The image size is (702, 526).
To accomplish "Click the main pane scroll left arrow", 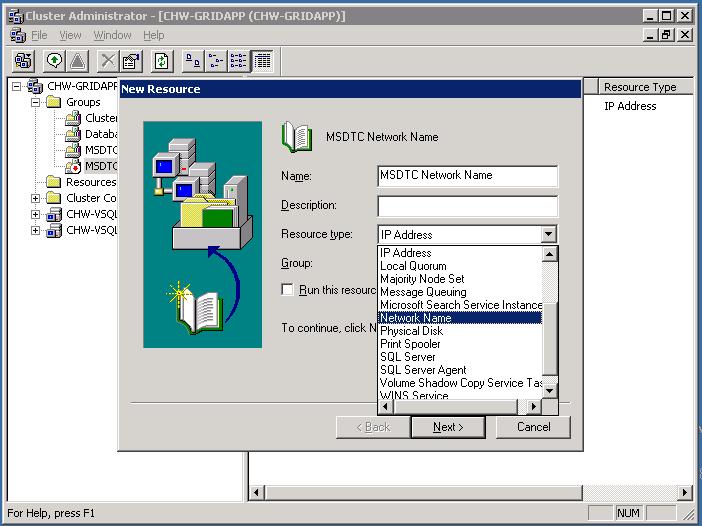I will tap(256, 493).
